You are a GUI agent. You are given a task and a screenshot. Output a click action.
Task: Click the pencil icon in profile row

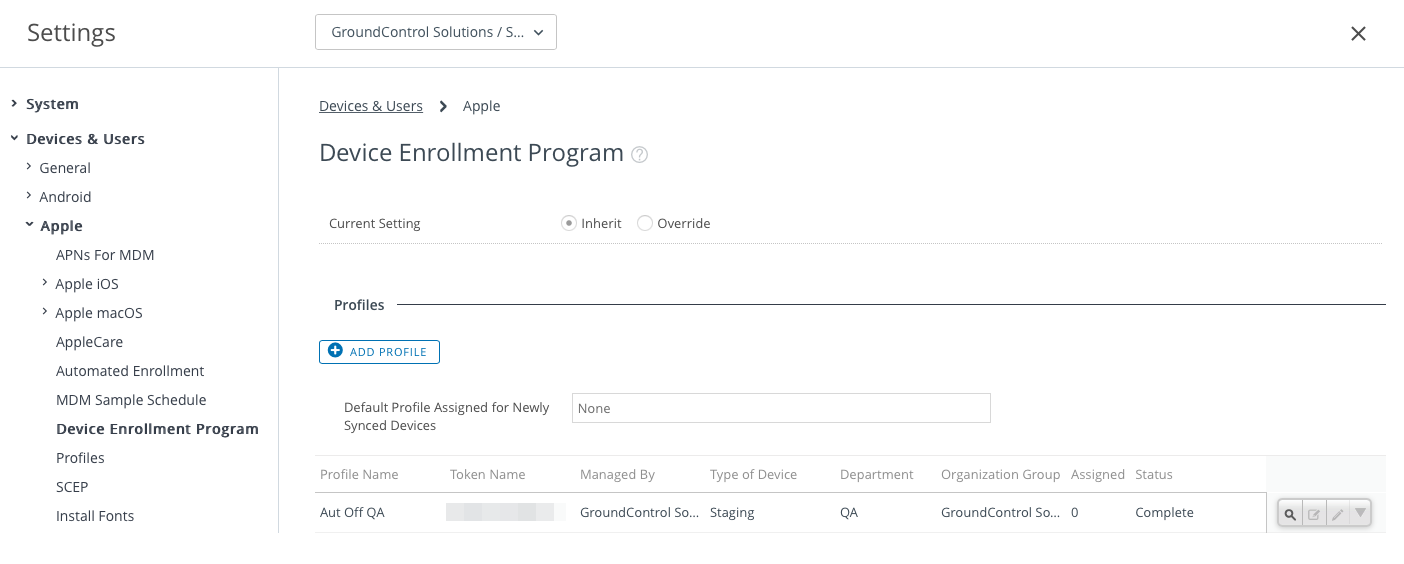coord(1337,514)
